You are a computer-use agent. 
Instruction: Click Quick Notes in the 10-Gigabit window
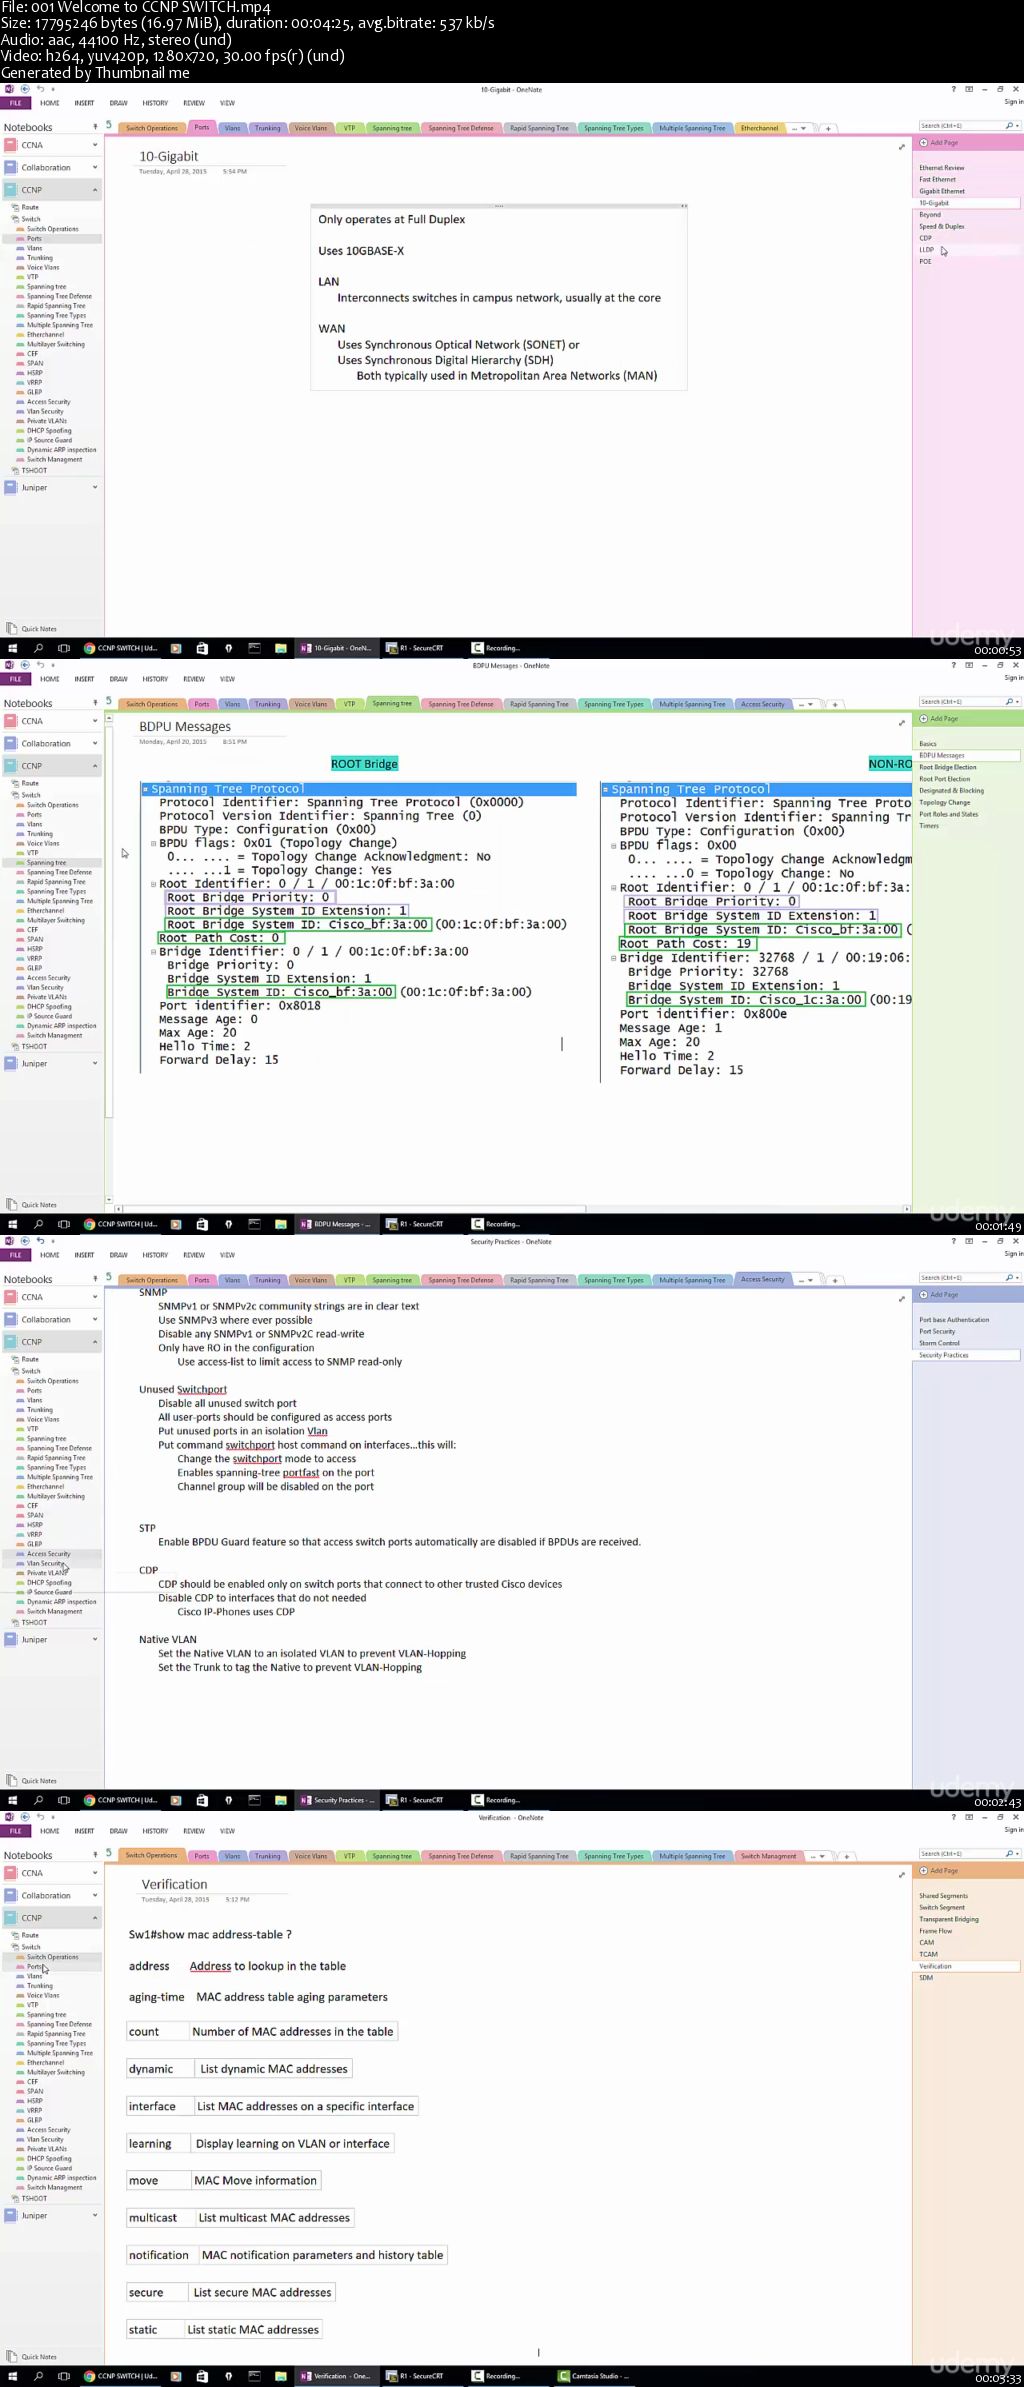click(33, 629)
